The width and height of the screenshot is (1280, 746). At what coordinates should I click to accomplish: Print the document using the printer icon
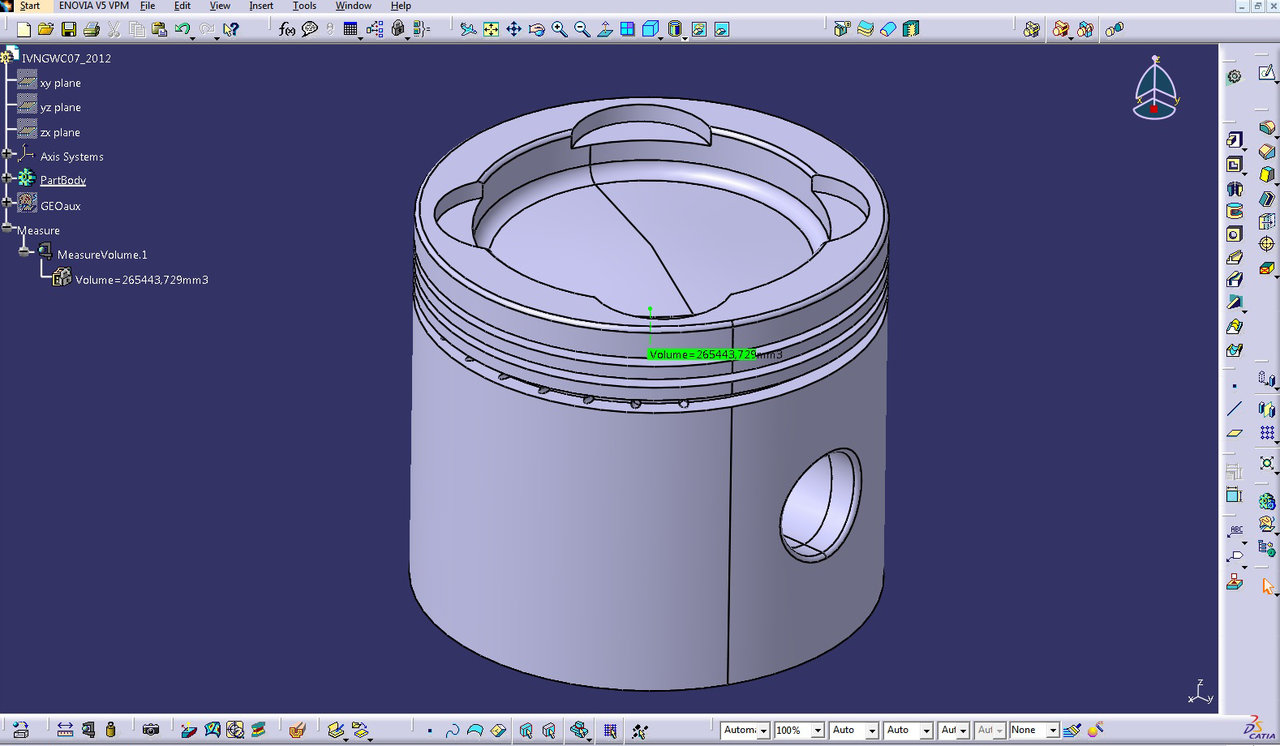[91, 30]
